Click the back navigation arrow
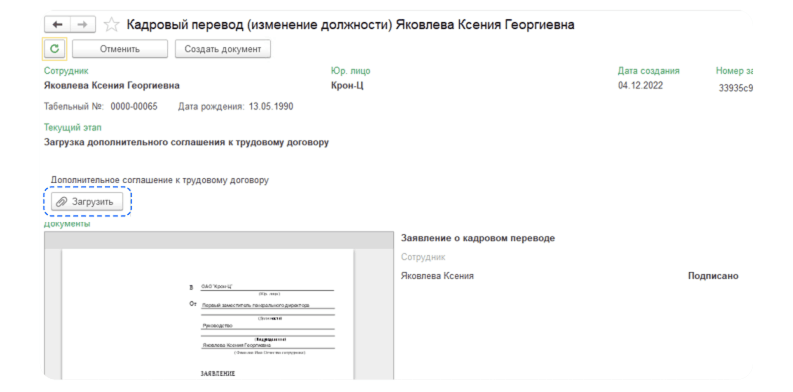This screenshot has height=392, width=793. (x=58, y=24)
